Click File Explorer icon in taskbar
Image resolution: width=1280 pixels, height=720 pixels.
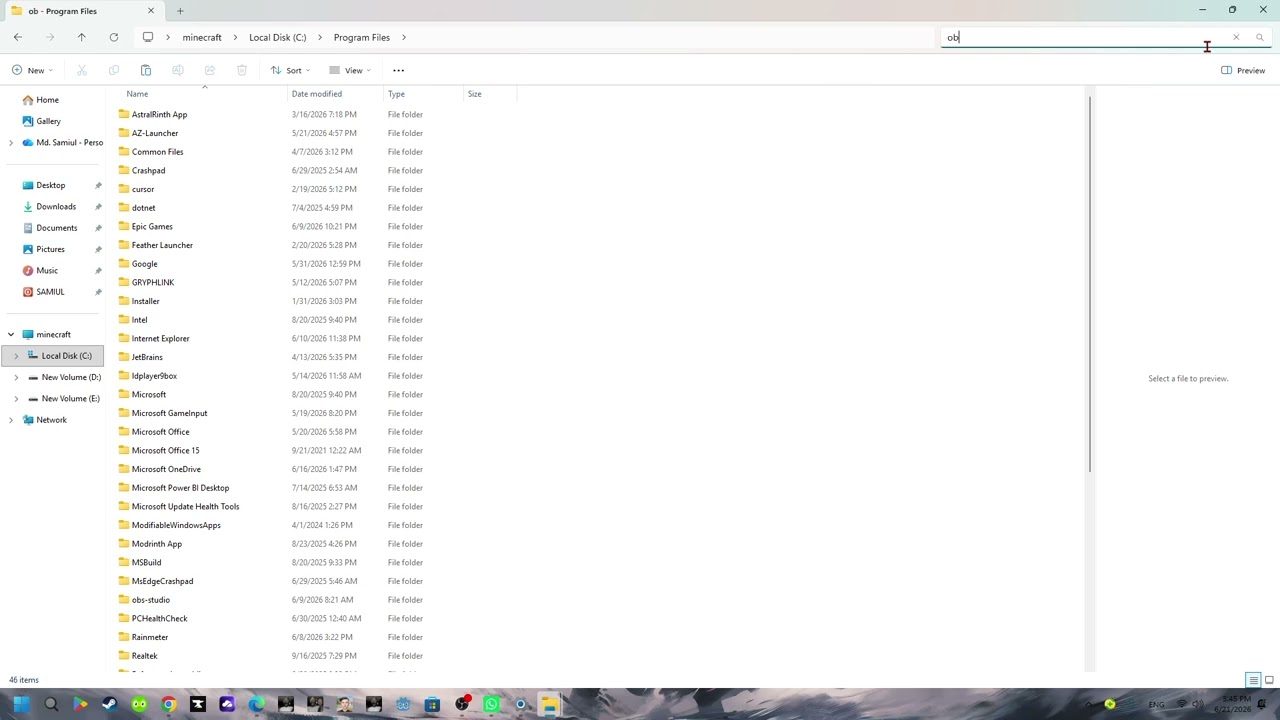pos(550,704)
